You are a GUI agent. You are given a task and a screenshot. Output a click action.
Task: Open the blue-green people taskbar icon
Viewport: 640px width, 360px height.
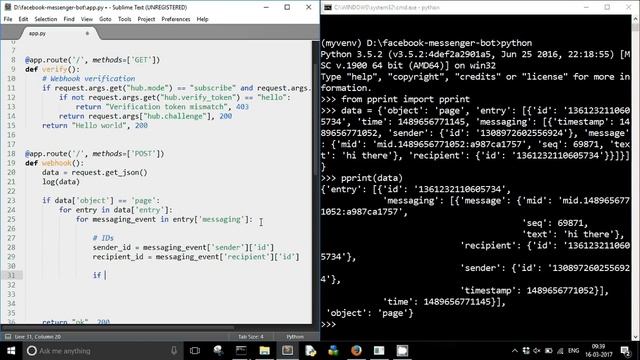pyautogui.click(x=333, y=351)
